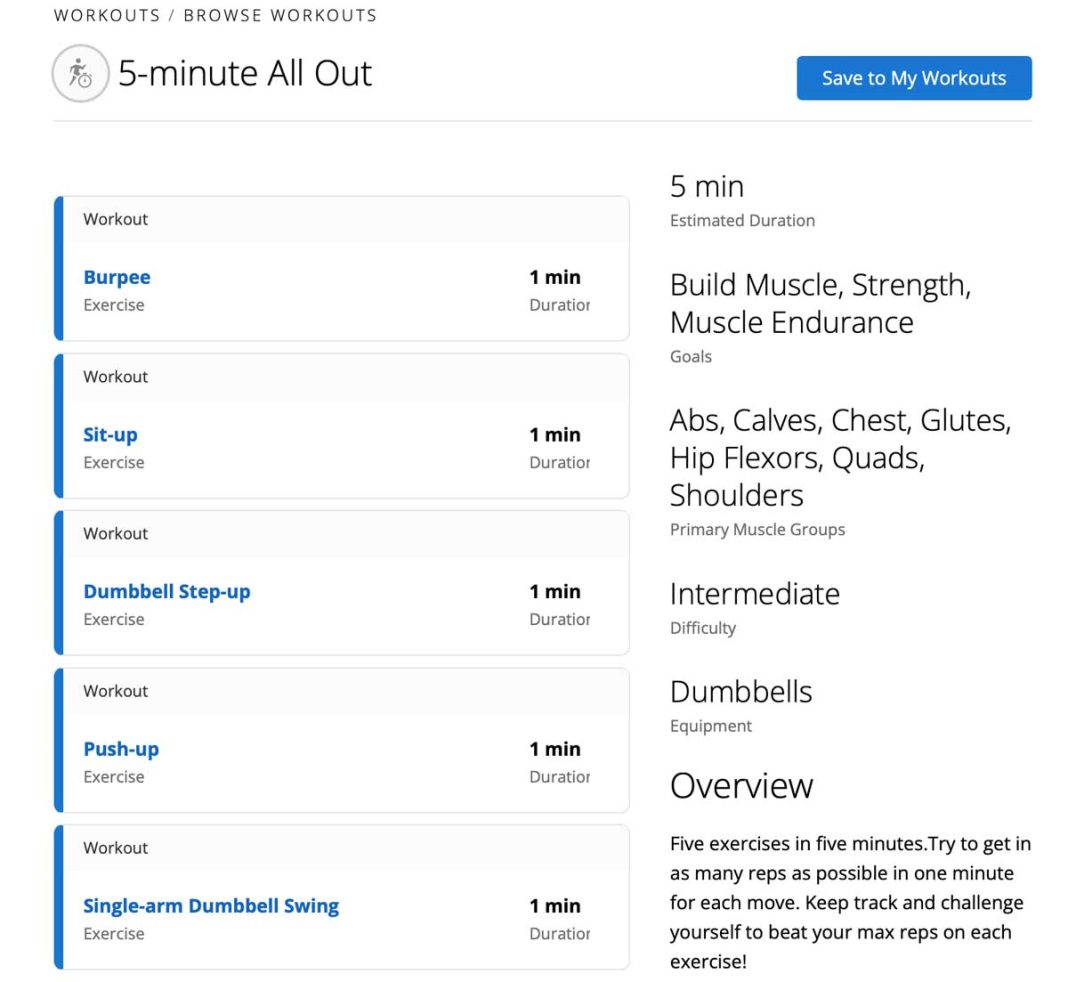Go to WORKOUTS via the breadcrumb

pos(106,15)
